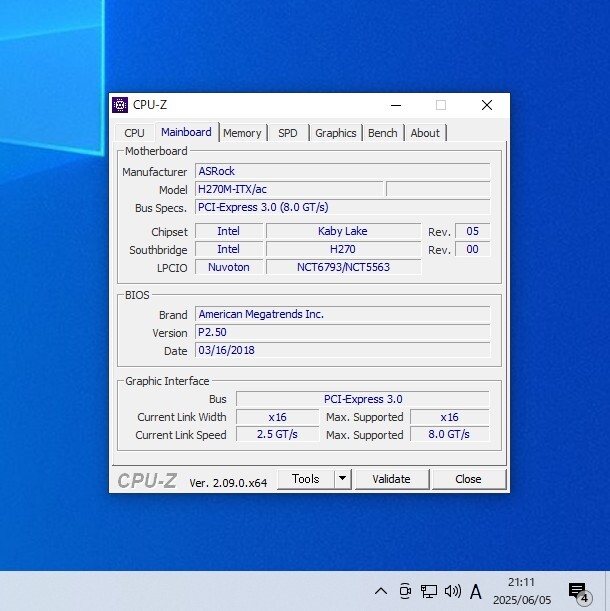The height and width of the screenshot is (611, 610).
Task: Click BIOS date 03/16/2018
Action: [342, 350]
